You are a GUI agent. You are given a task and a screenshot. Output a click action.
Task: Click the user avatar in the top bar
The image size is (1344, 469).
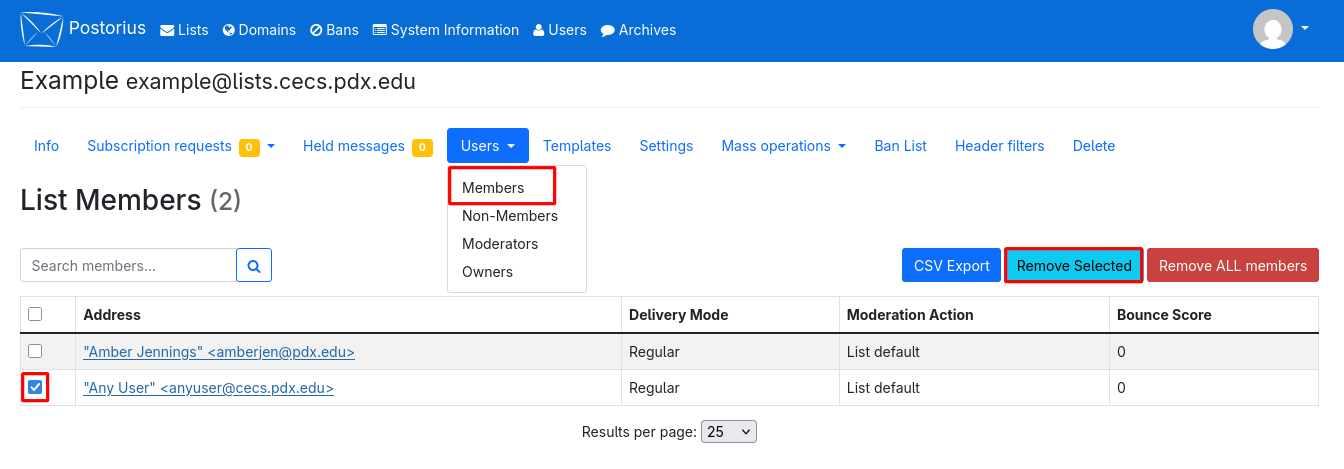click(1273, 29)
